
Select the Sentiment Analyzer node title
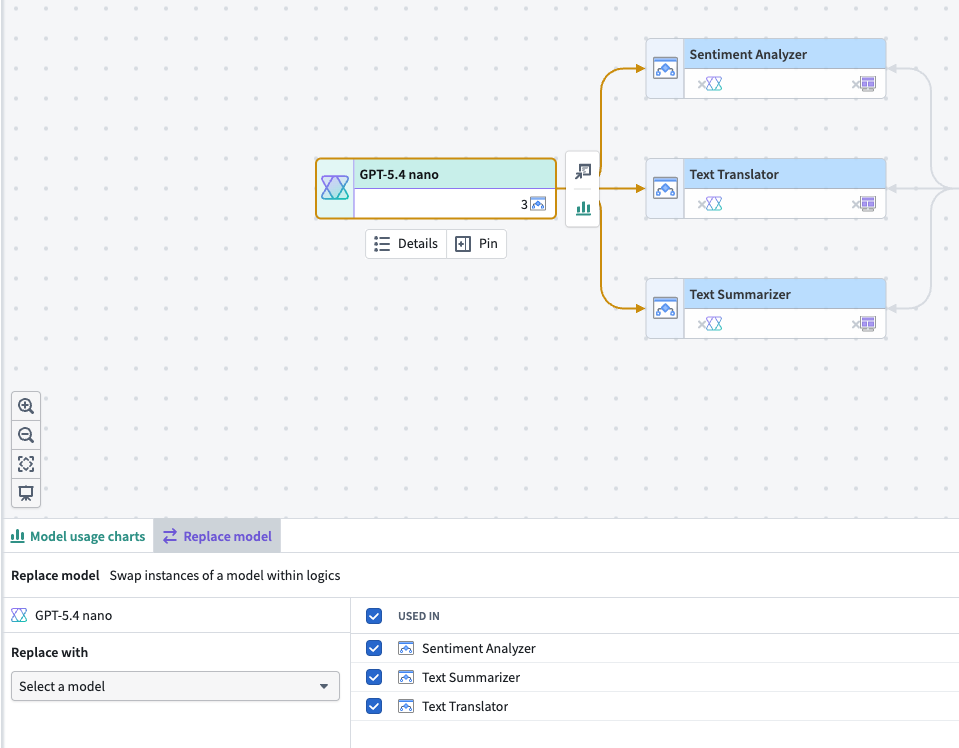[x=748, y=54]
